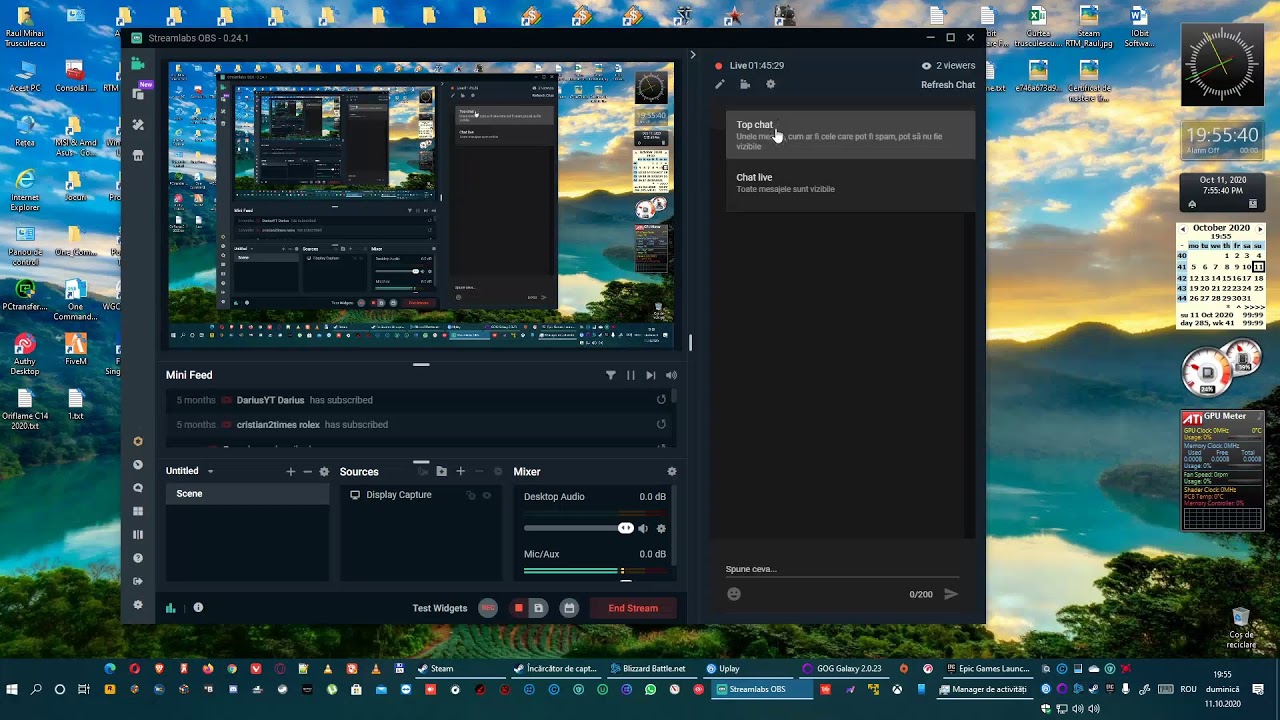Toggle Studio Mode columns icon in sidebar
This screenshot has width=1280, height=720.
tap(138, 534)
